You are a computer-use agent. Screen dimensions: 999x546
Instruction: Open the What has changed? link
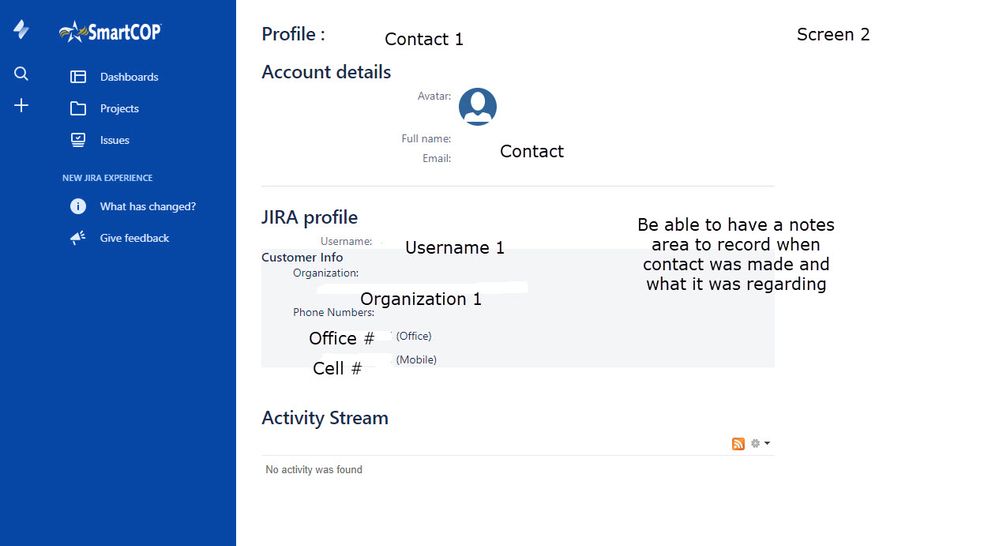pyautogui.click(x=148, y=206)
